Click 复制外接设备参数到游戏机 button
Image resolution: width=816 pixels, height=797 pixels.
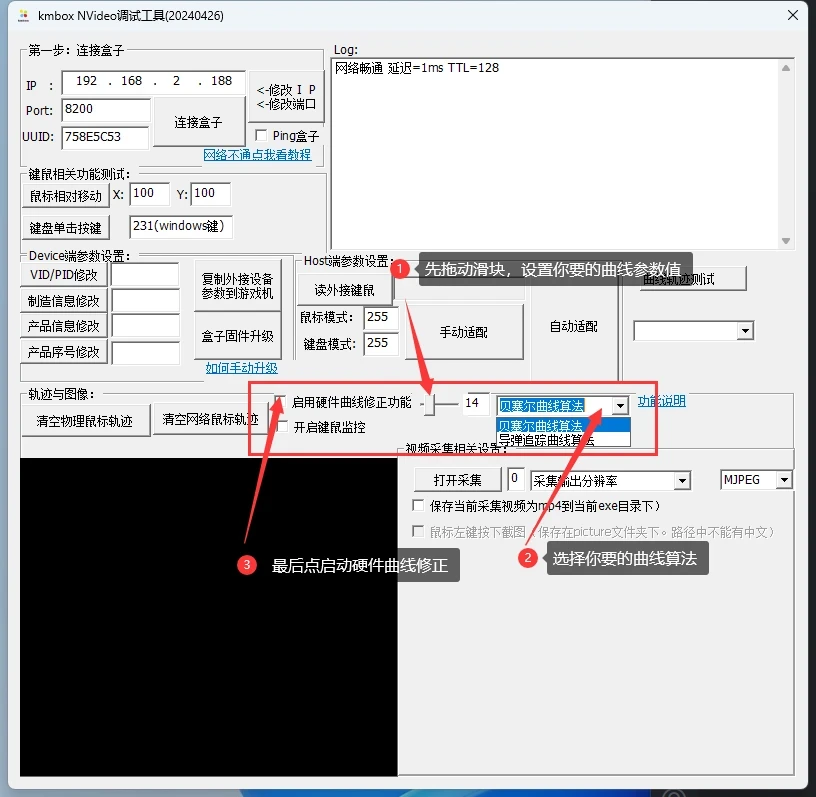(237, 286)
